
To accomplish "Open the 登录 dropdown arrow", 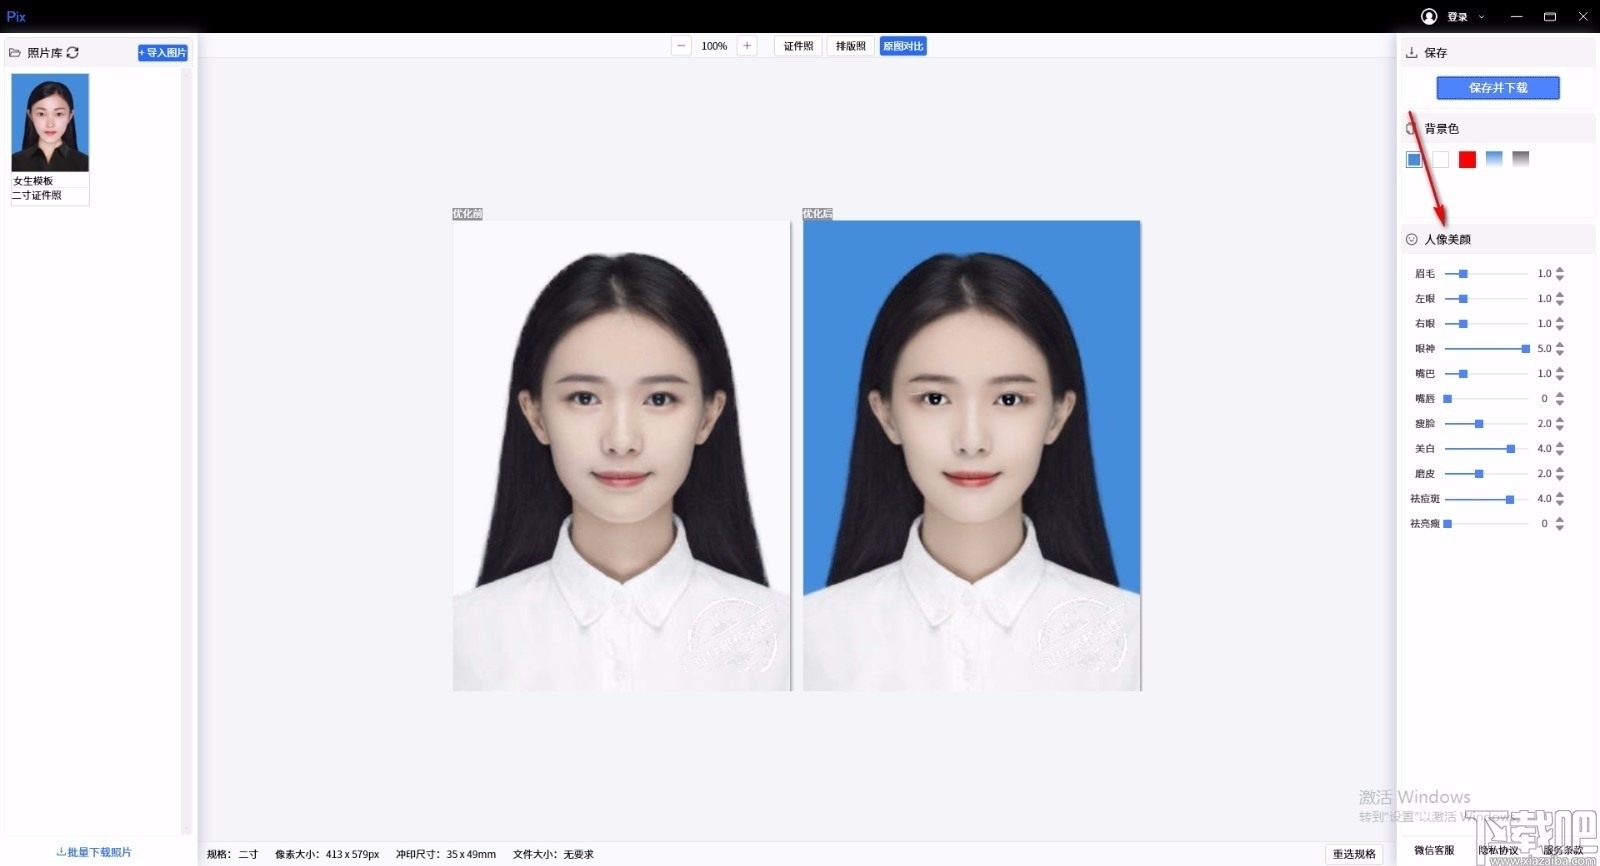I will [1482, 16].
